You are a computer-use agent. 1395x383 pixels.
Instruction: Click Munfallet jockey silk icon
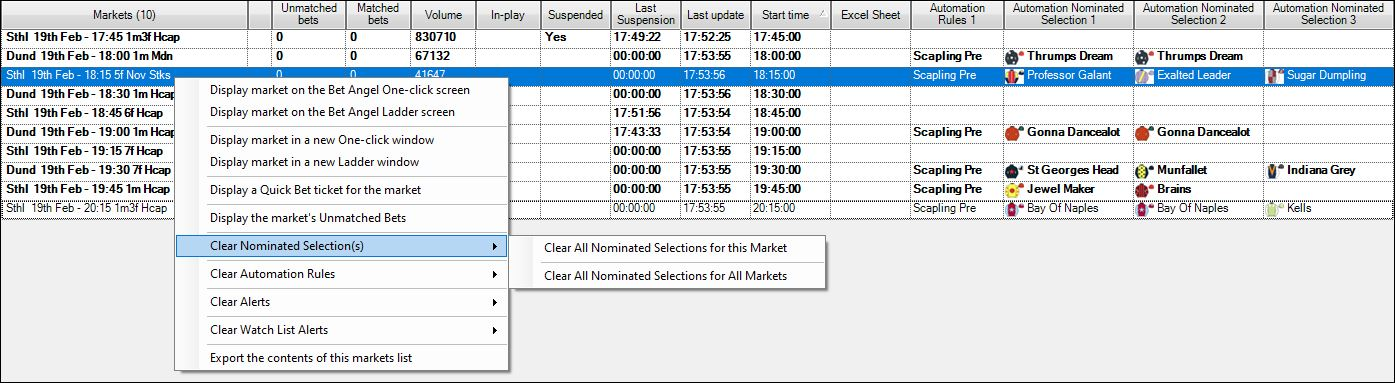[1145, 171]
